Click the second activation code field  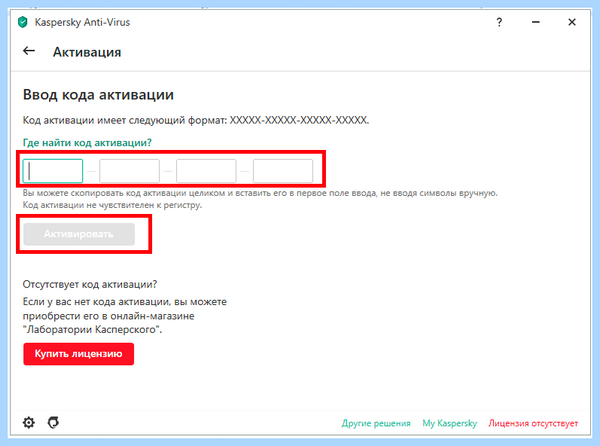(x=129, y=171)
